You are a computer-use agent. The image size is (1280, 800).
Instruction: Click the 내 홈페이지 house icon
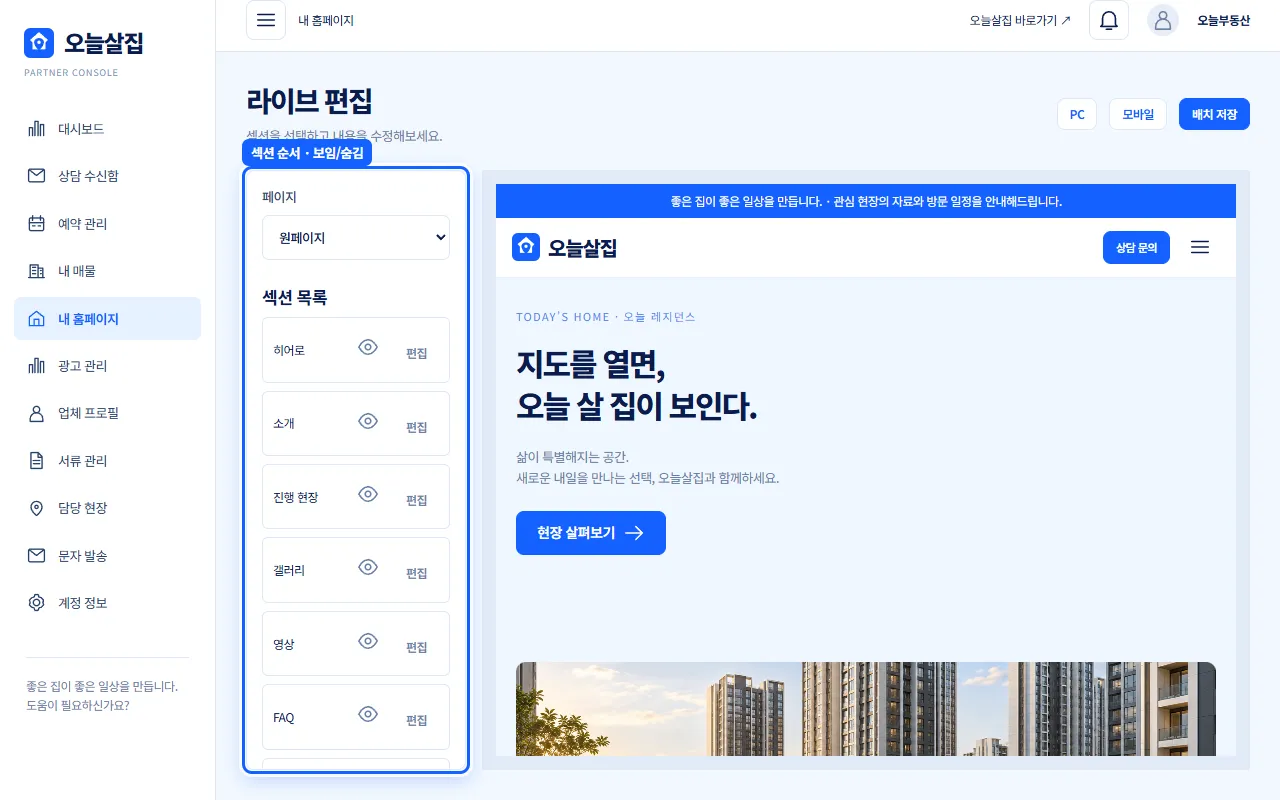point(37,319)
